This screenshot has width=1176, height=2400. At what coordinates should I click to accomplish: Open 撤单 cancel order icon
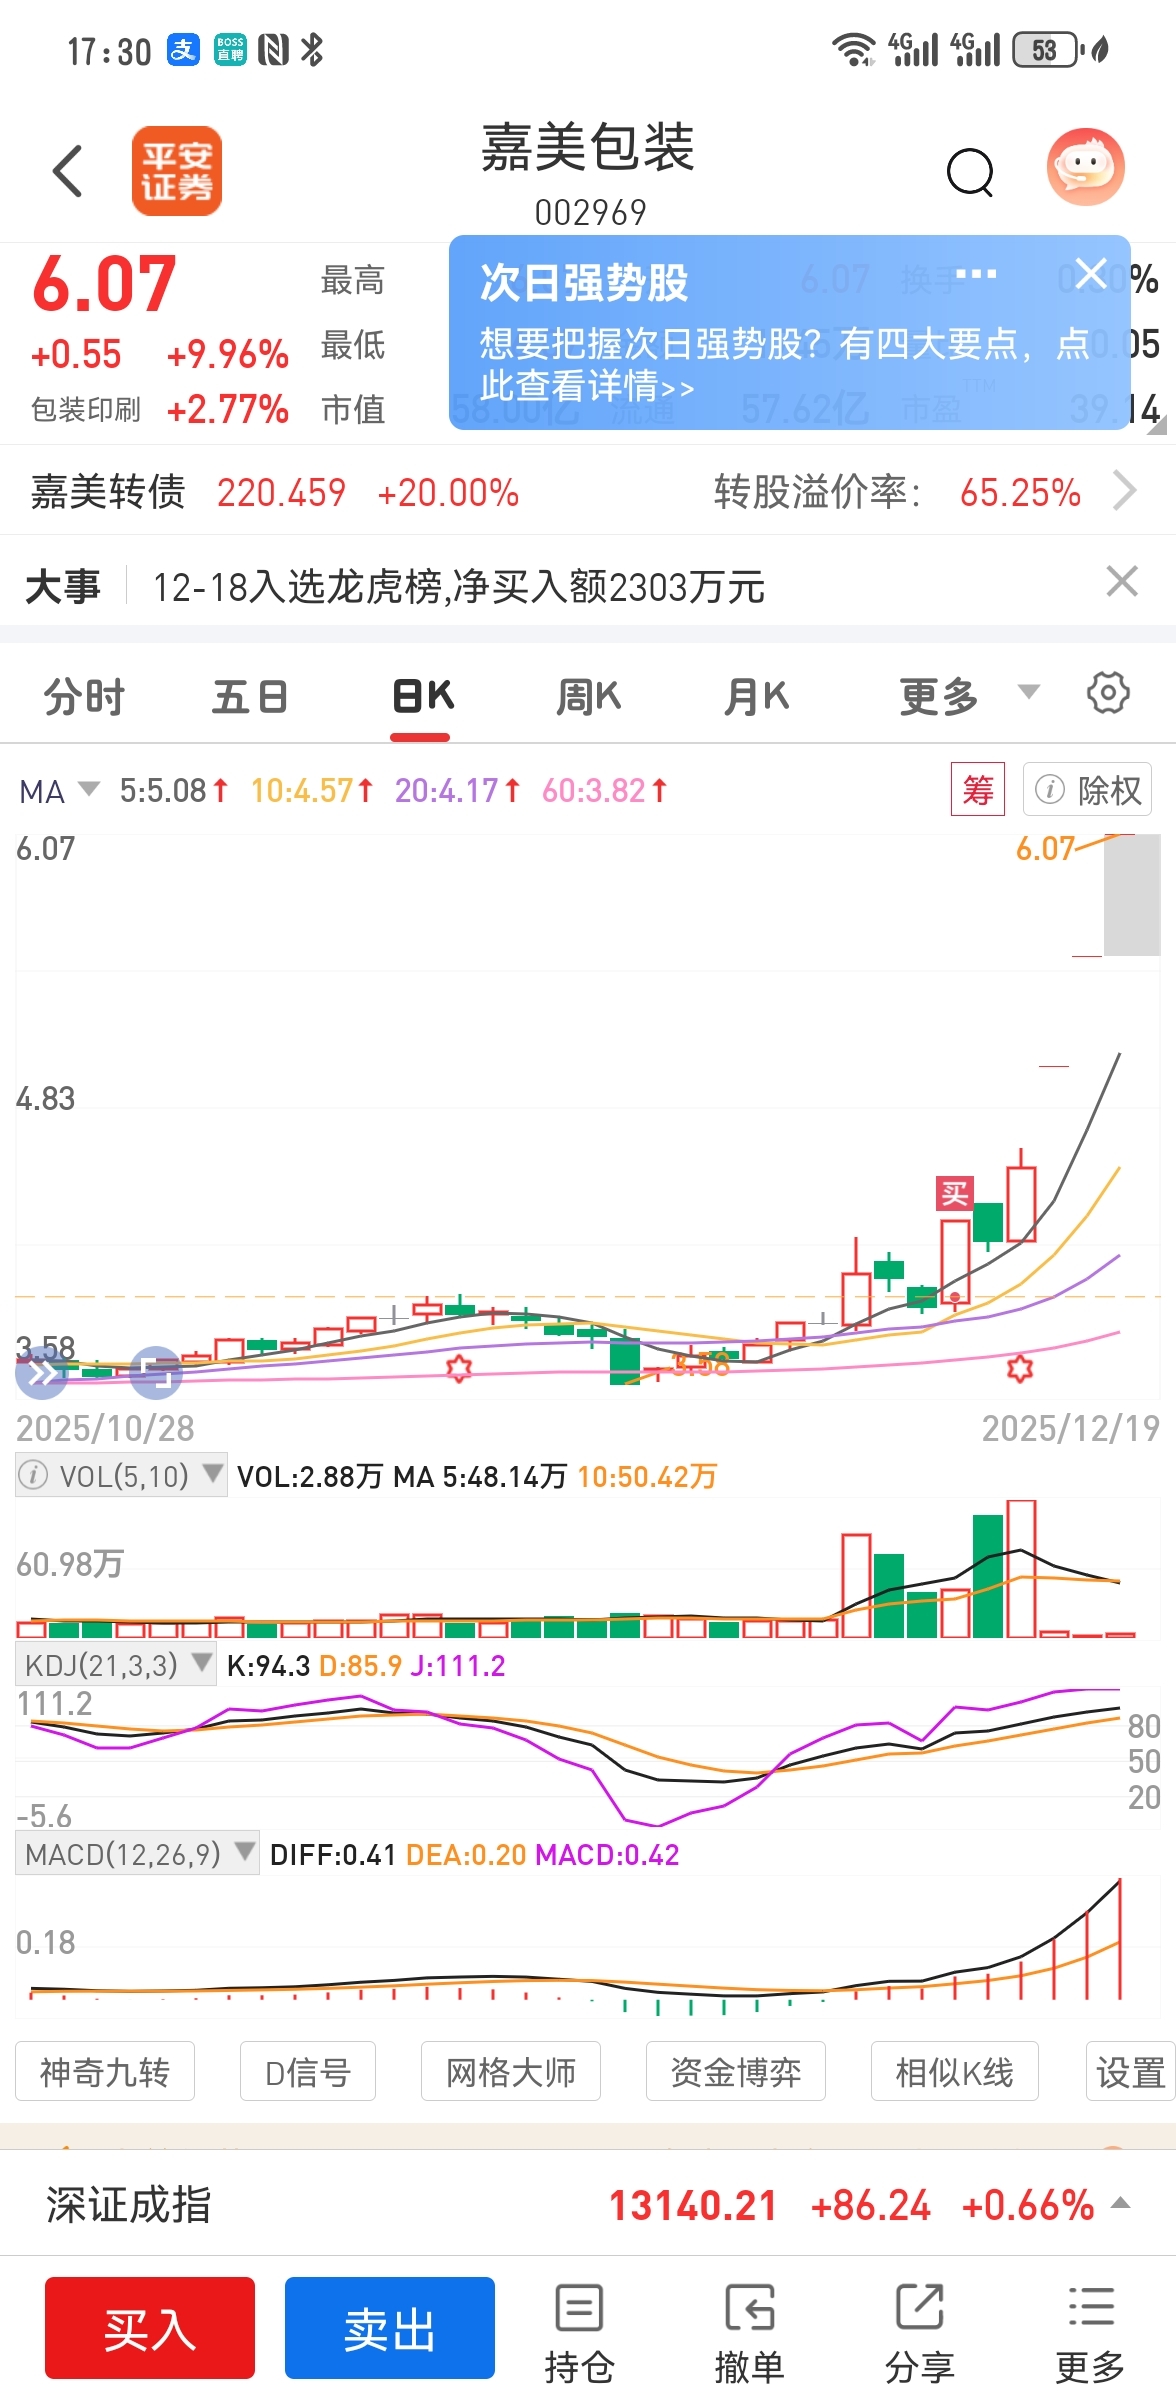click(749, 2335)
